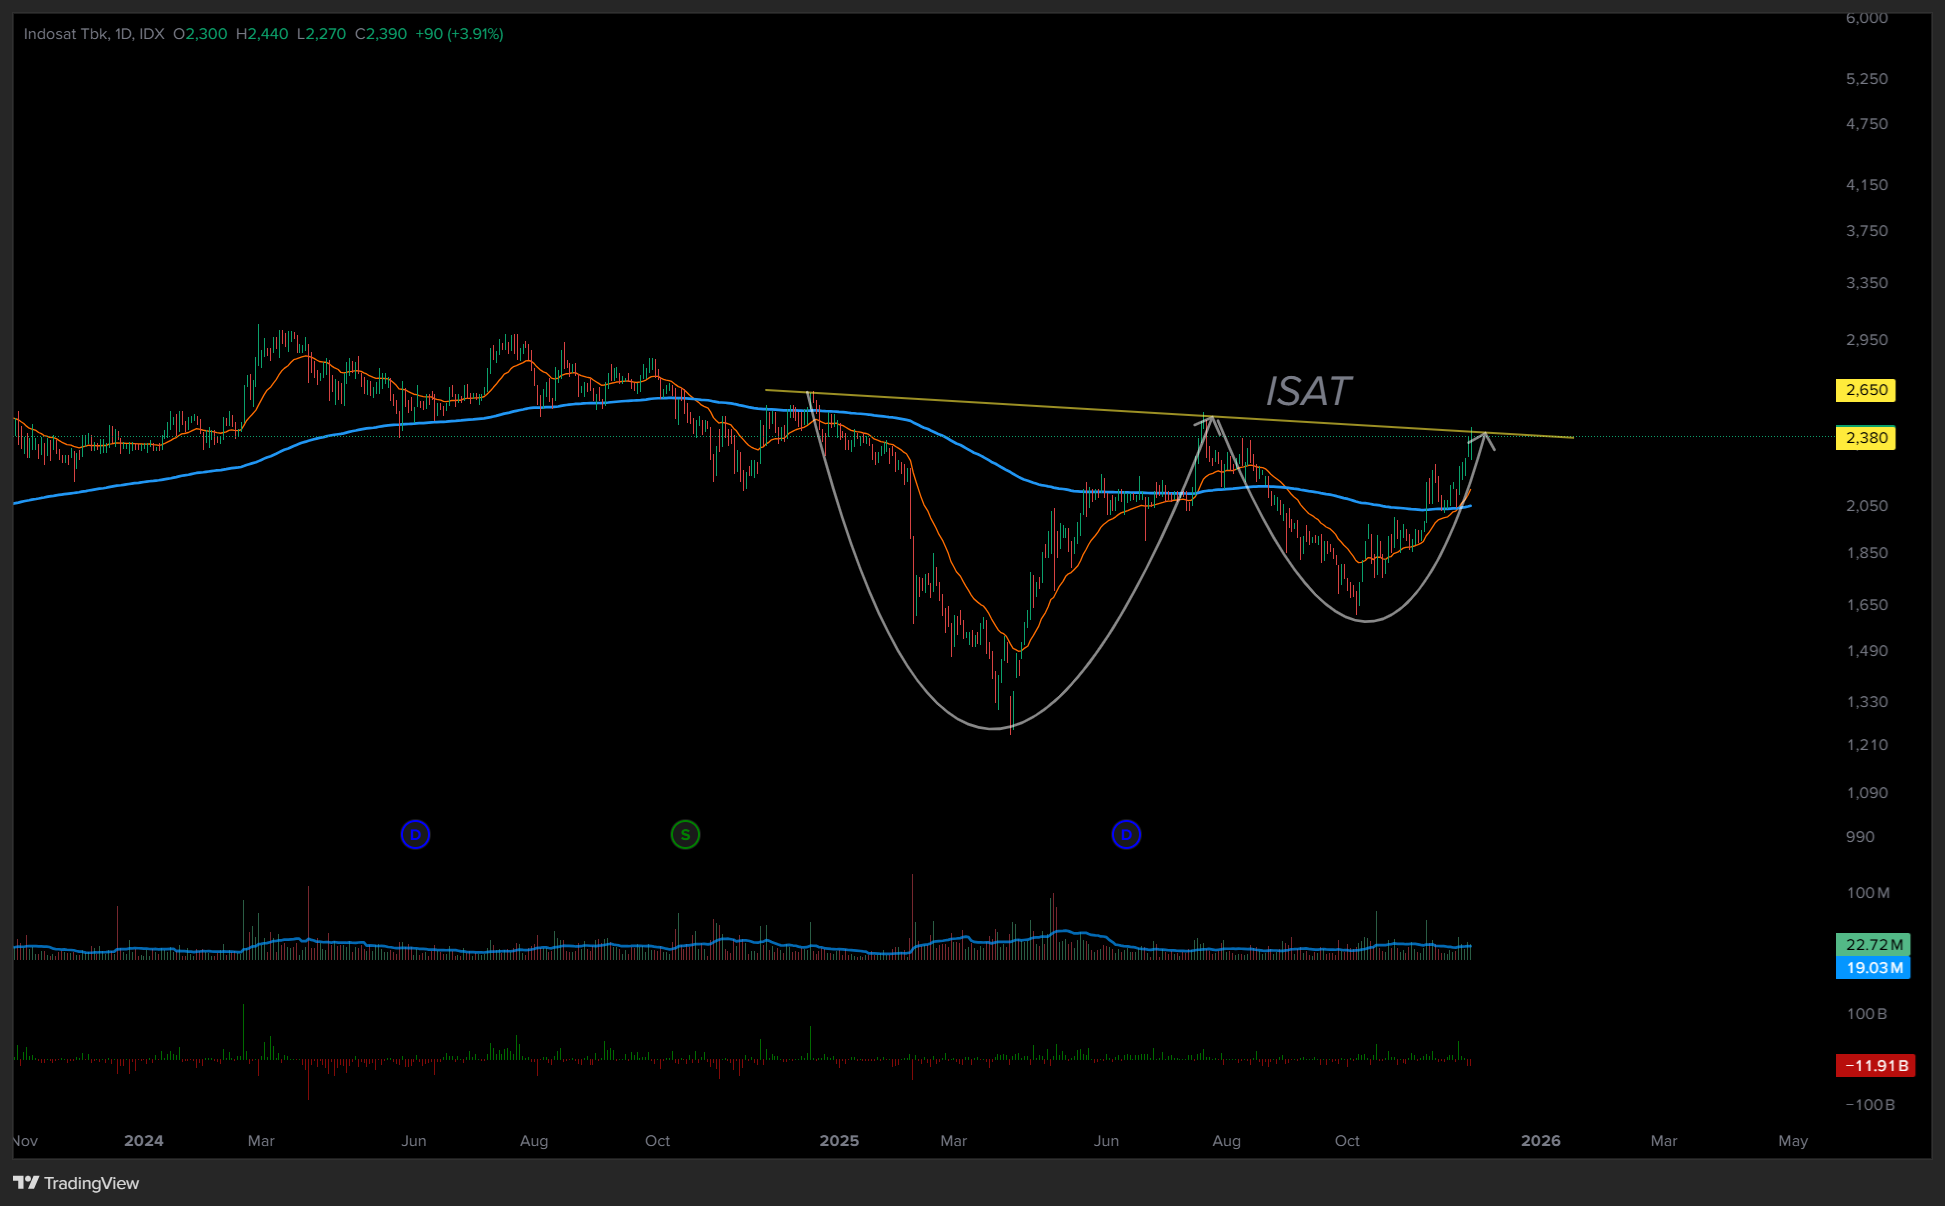1945x1206 pixels.
Task: Click the Indosat Tbk symbol title
Action: [x=66, y=34]
